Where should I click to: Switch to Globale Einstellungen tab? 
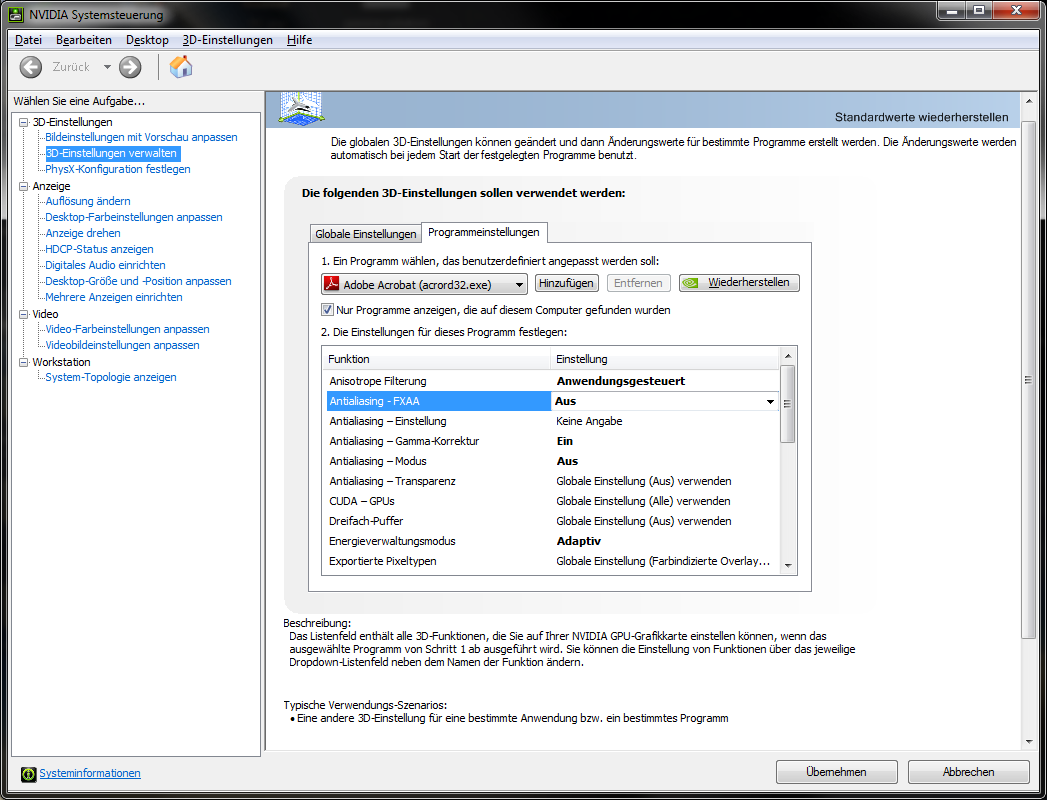point(365,234)
